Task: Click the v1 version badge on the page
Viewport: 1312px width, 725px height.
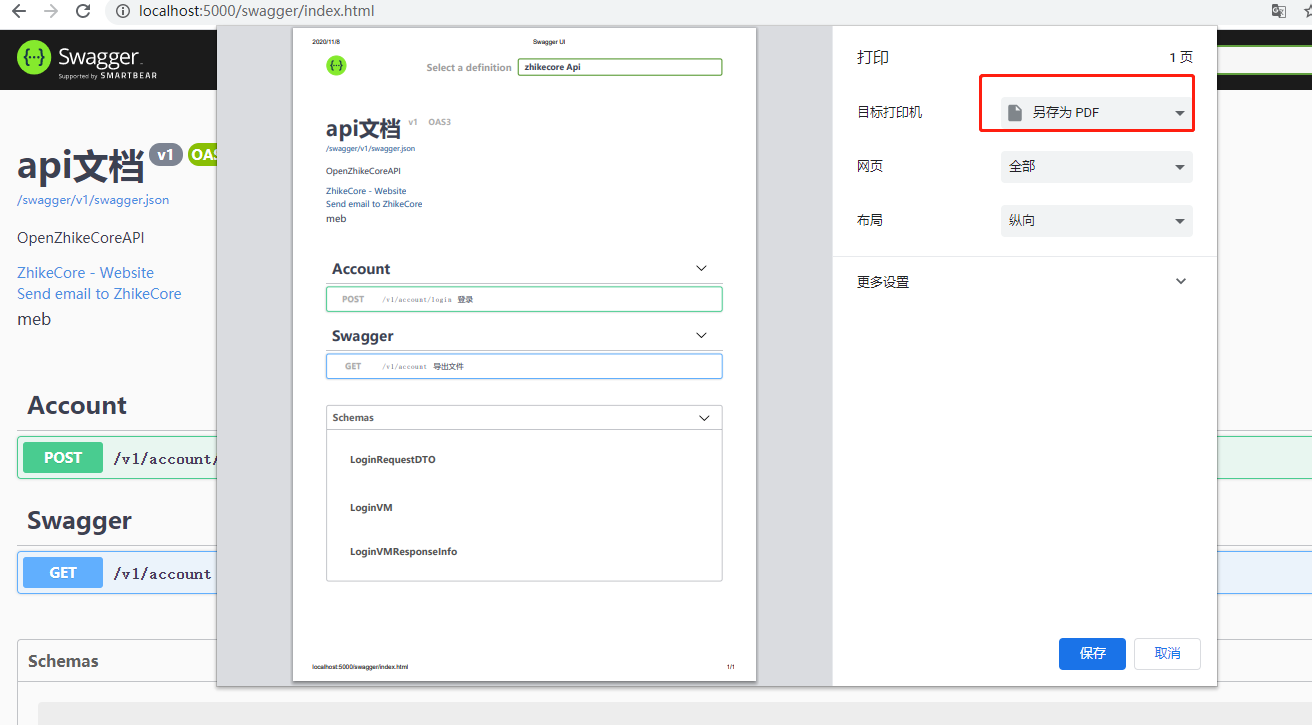Action: pos(166,155)
